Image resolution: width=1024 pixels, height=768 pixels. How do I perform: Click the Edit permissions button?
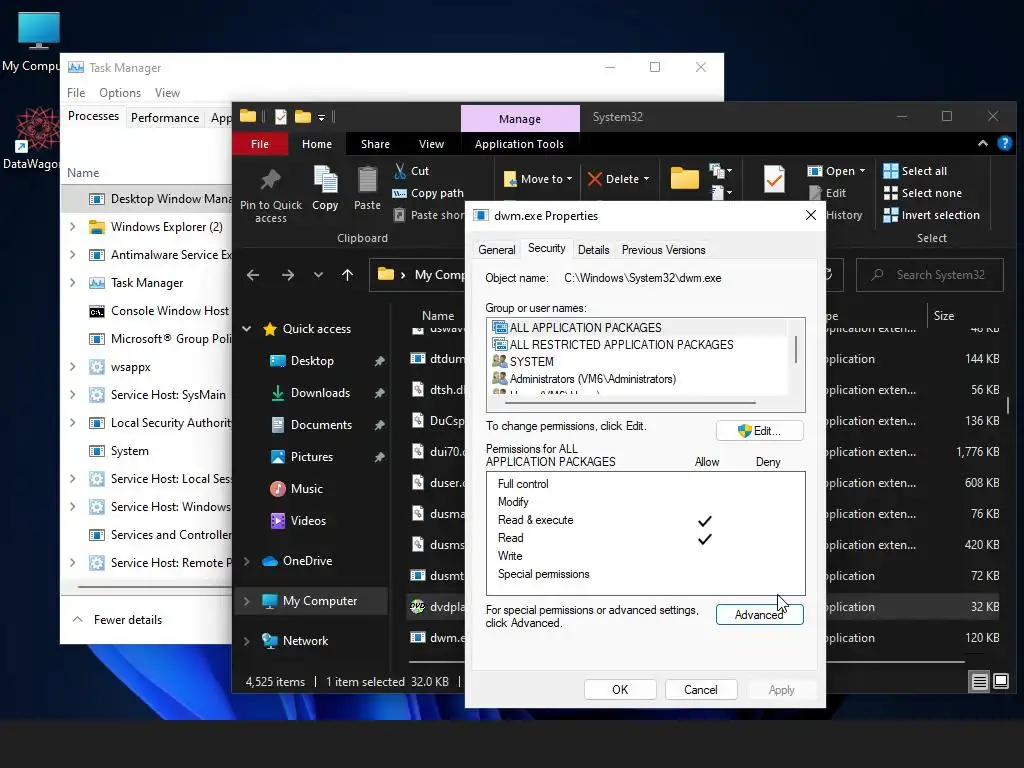760,431
